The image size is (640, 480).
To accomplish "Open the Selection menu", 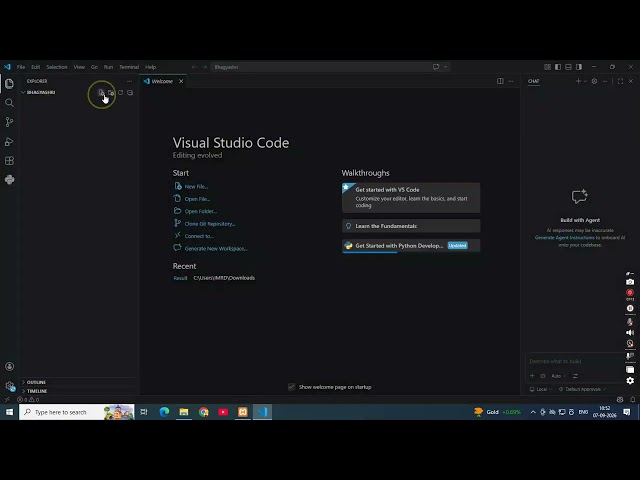I will pos(57,67).
